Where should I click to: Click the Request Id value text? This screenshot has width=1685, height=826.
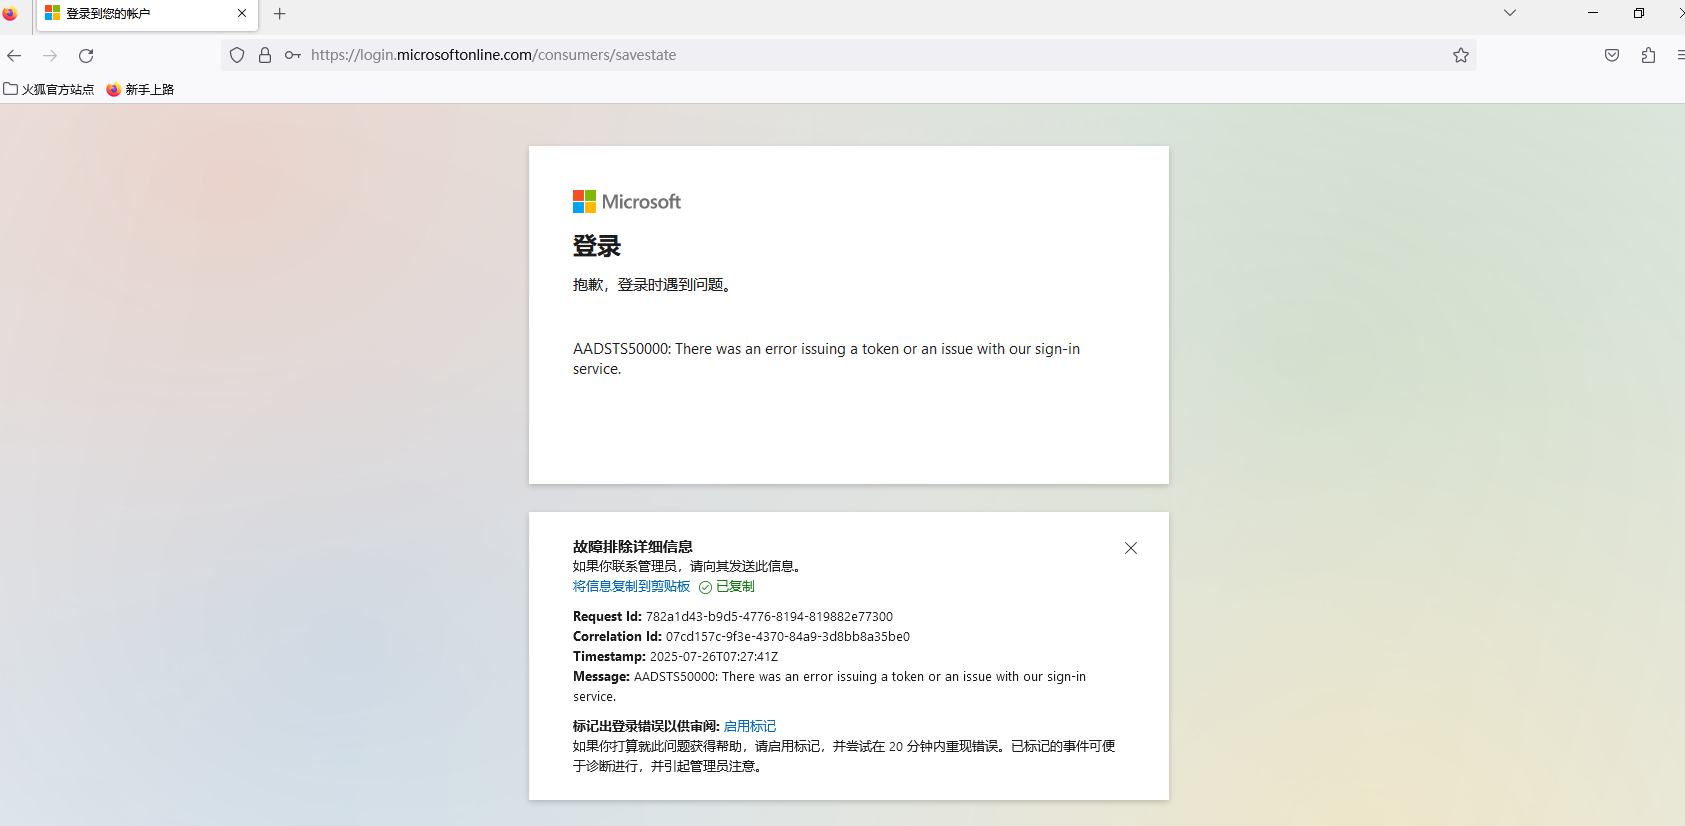pyautogui.click(x=769, y=617)
